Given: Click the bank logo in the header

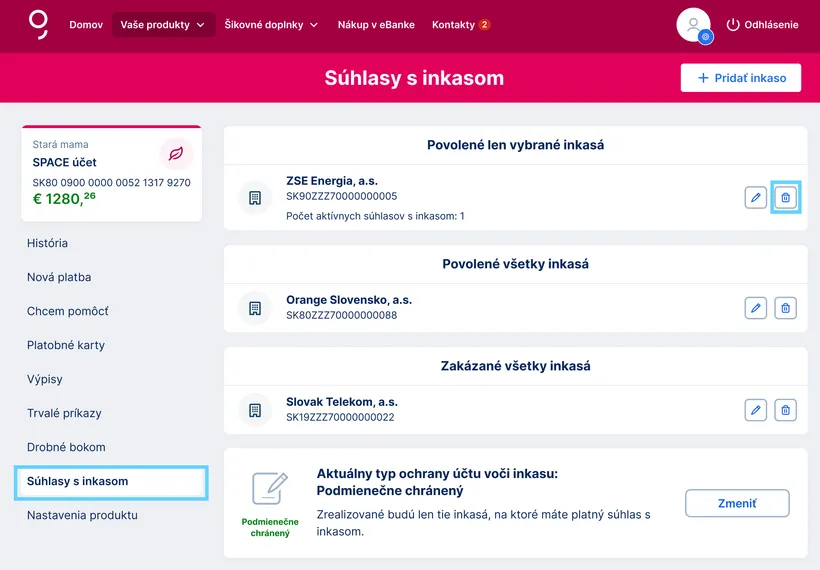Looking at the screenshot, I should tap(38, 24).
